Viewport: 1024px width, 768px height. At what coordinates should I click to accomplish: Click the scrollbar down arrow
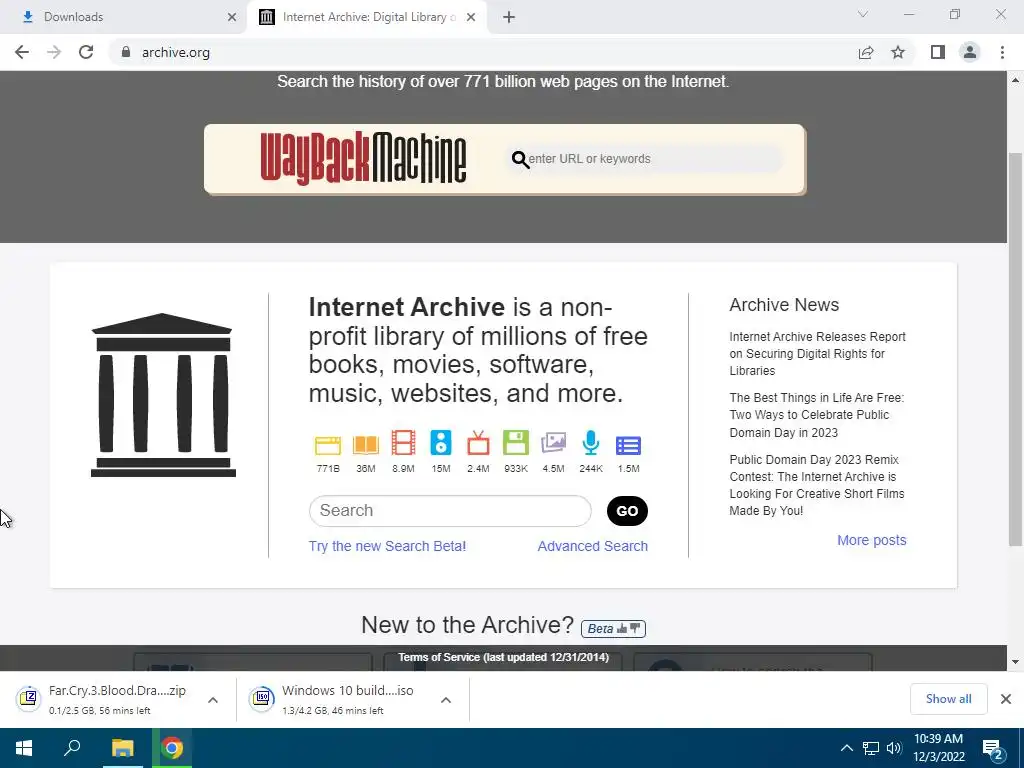pos(1015,662)
